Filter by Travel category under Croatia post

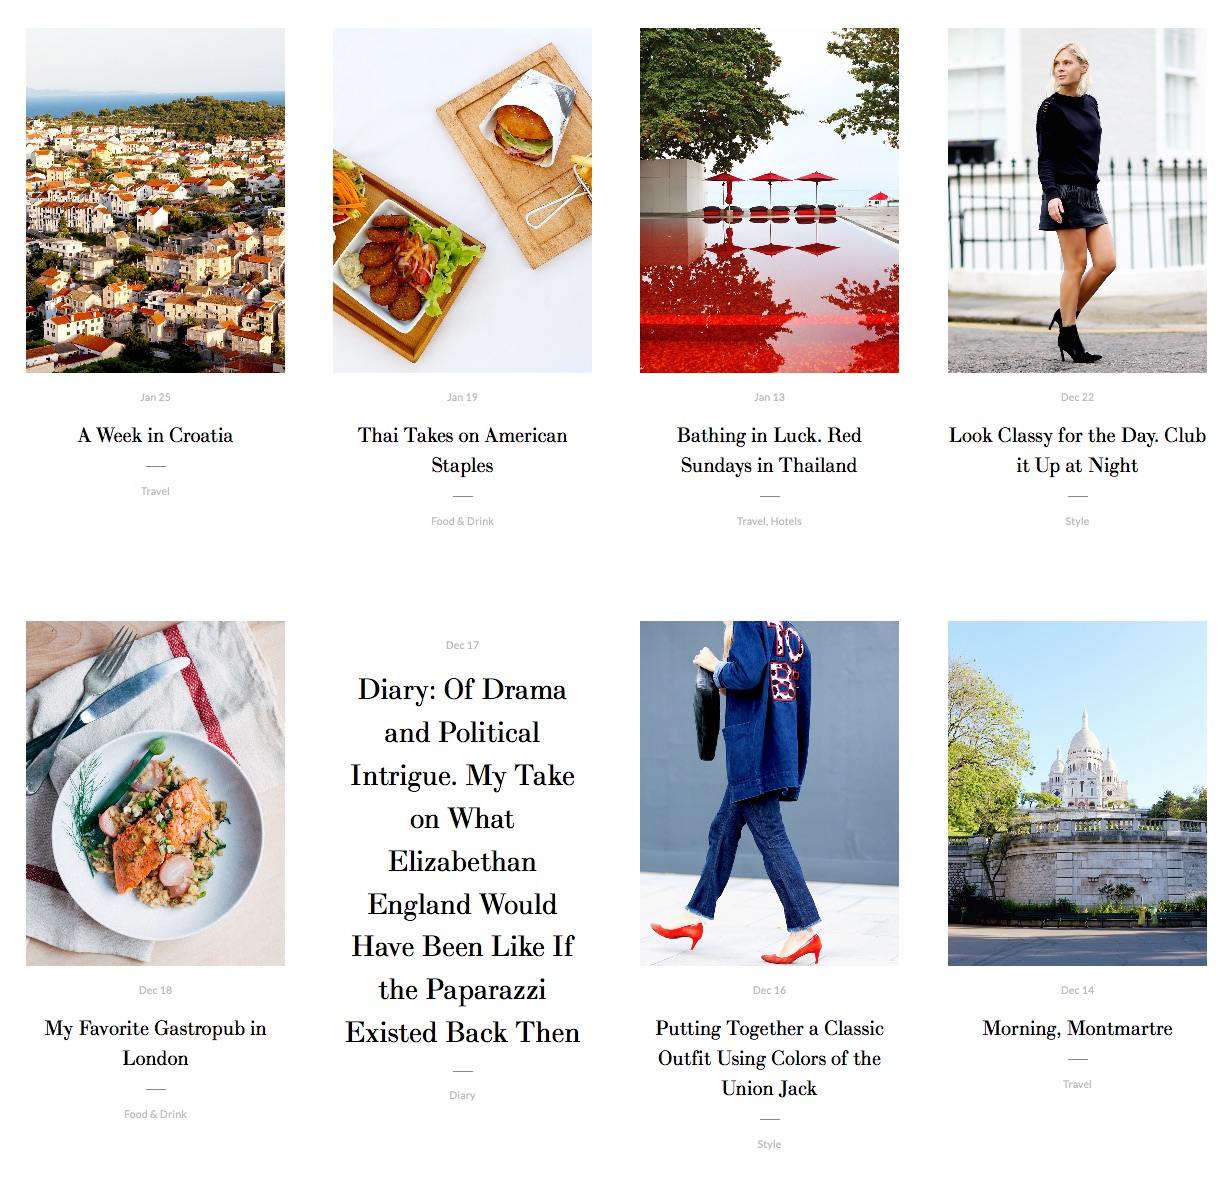pos(155,491)
